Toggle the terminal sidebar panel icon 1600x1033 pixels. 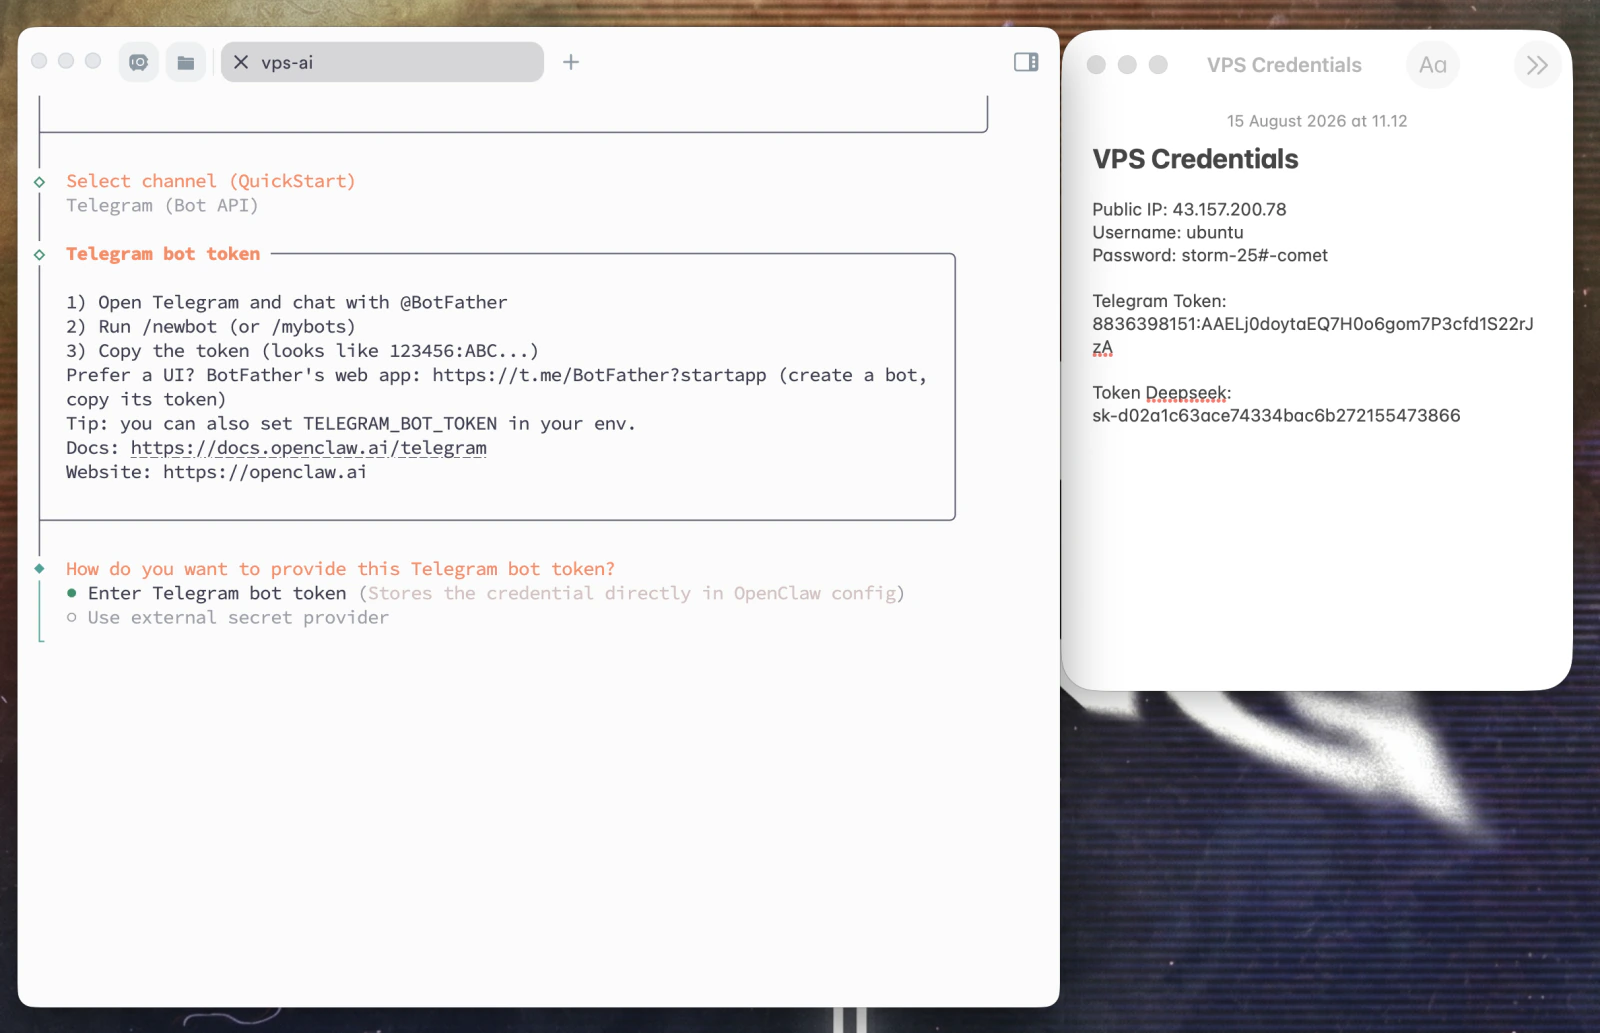tap(1026, 62)
